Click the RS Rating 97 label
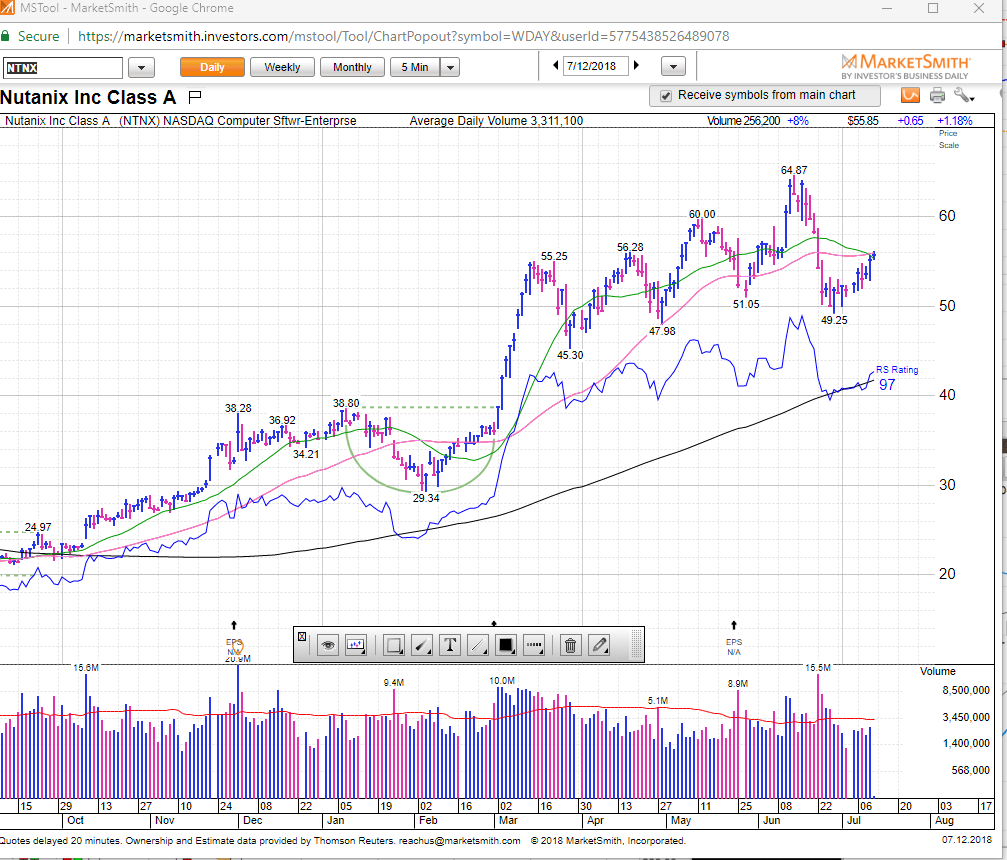Image resolution: width=1007 pixels, height=860 pixels. point(897,378)
